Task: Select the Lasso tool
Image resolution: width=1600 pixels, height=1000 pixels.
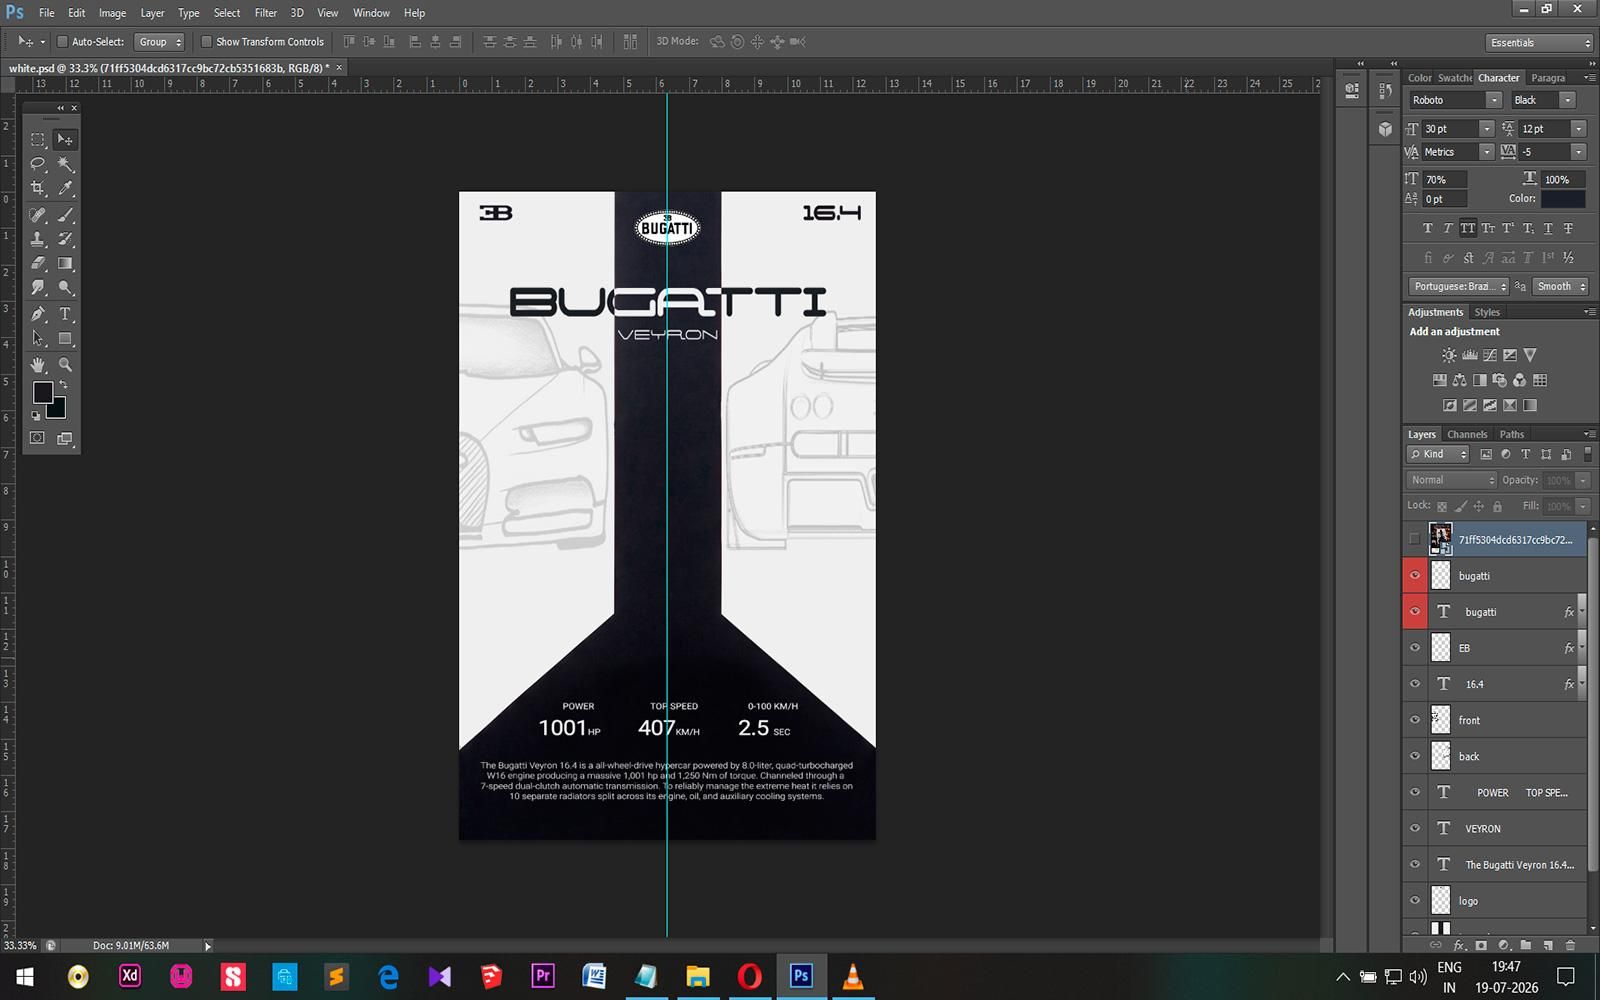Action: [x=38, y=164]
